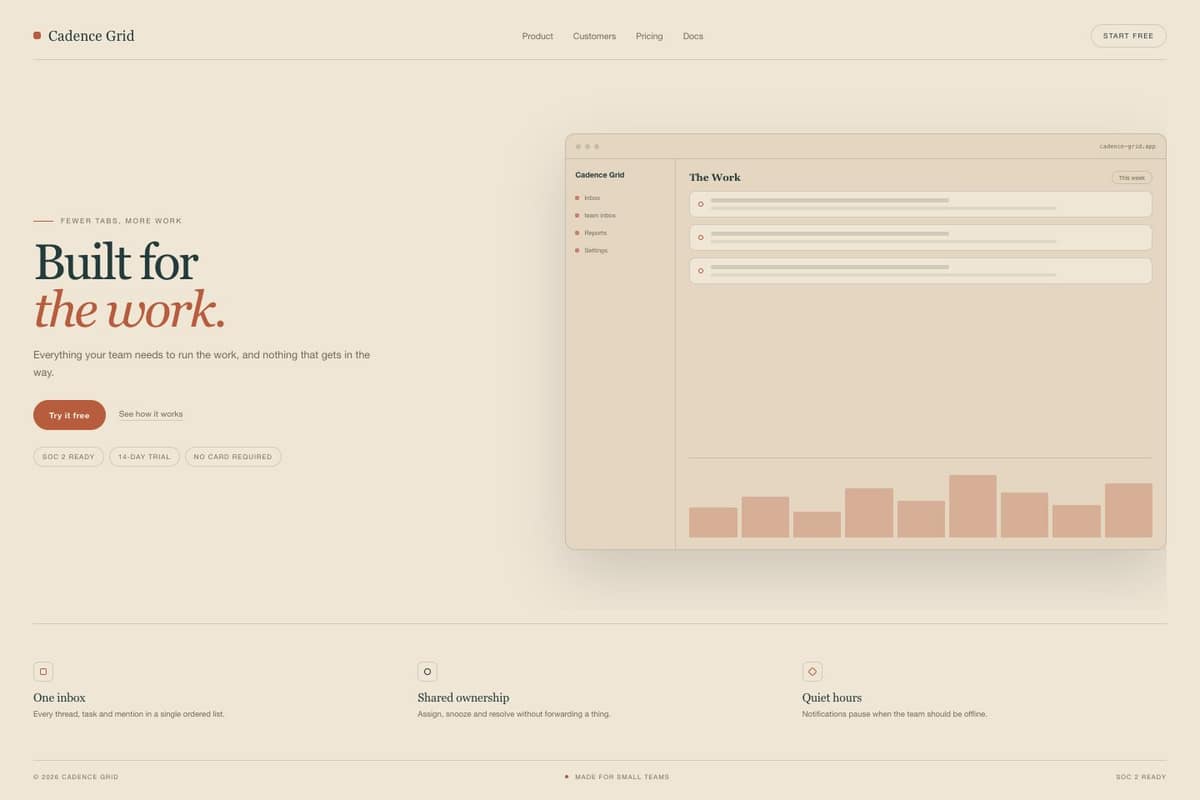Click the Team inbox bullet in mockup sidebar
Image resolution: width=1200 pixels, height=800 pixels.
point(577,215)
